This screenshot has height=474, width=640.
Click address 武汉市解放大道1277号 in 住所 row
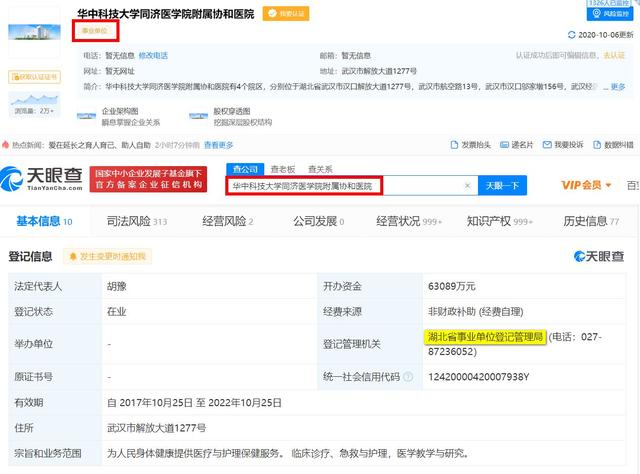156,428
